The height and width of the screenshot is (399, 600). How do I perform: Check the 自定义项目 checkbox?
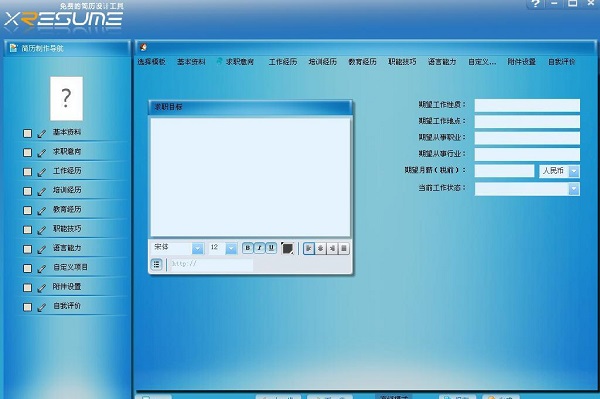tap(27, 268)
